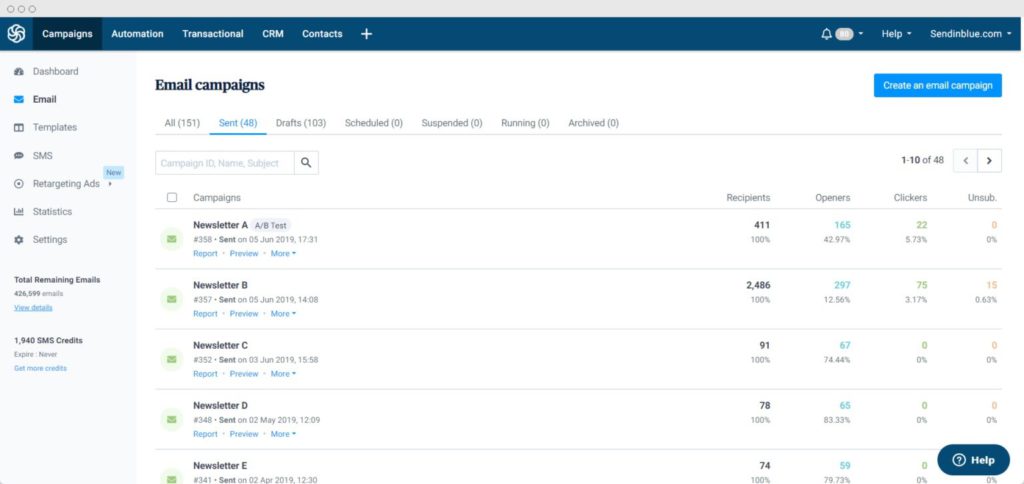Toggle the select-all campaigns checkbox
The image size is (1024, 484).
(172, 198)
